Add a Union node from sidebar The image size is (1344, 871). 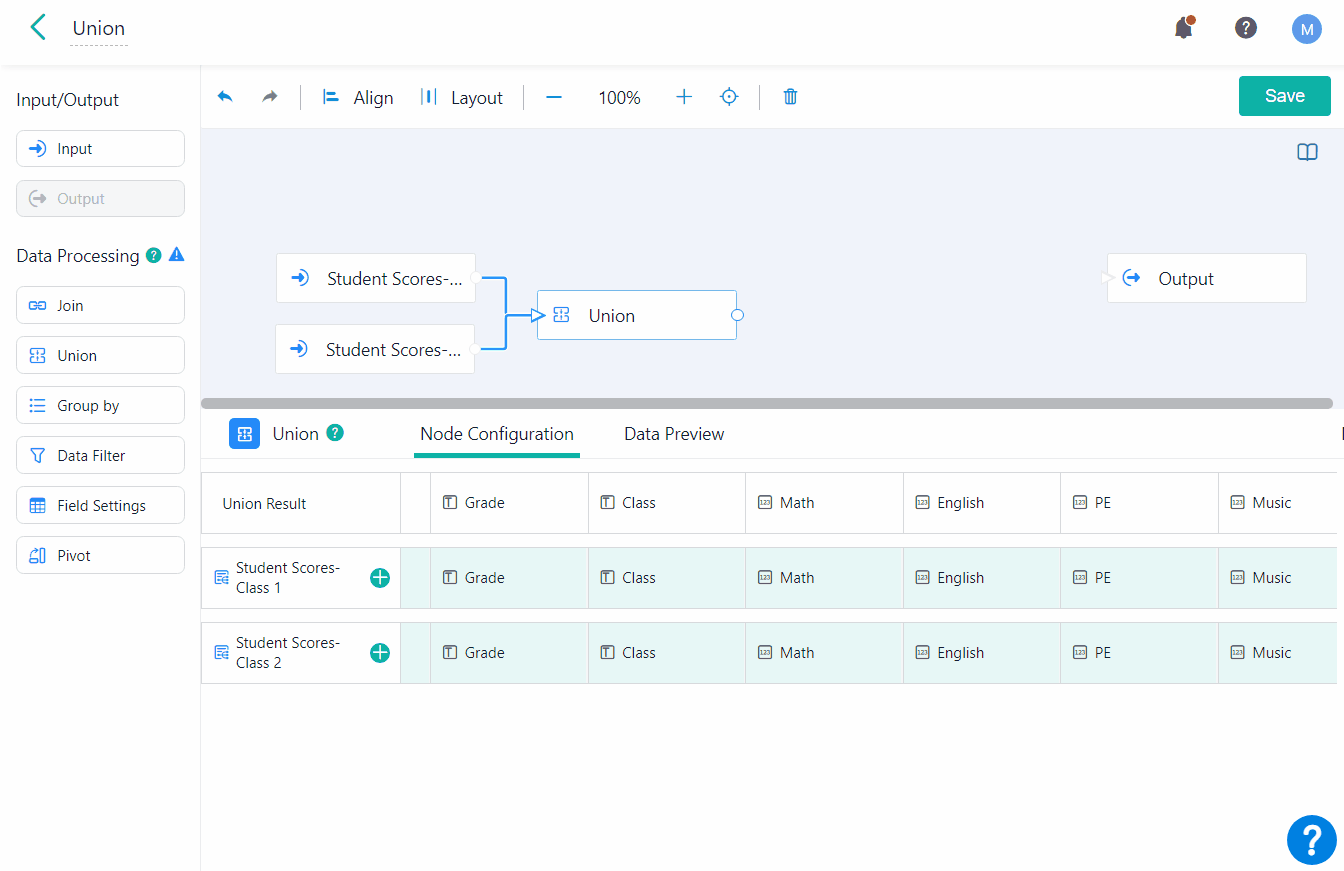tap(100, 355)
